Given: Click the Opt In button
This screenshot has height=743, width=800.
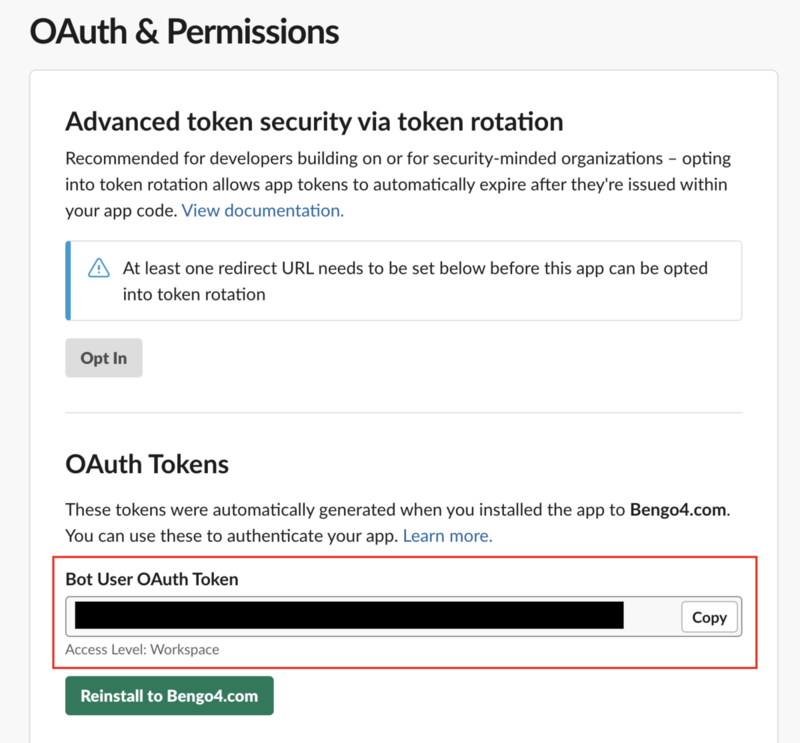Looking at the screenshot, I should 104,358.
